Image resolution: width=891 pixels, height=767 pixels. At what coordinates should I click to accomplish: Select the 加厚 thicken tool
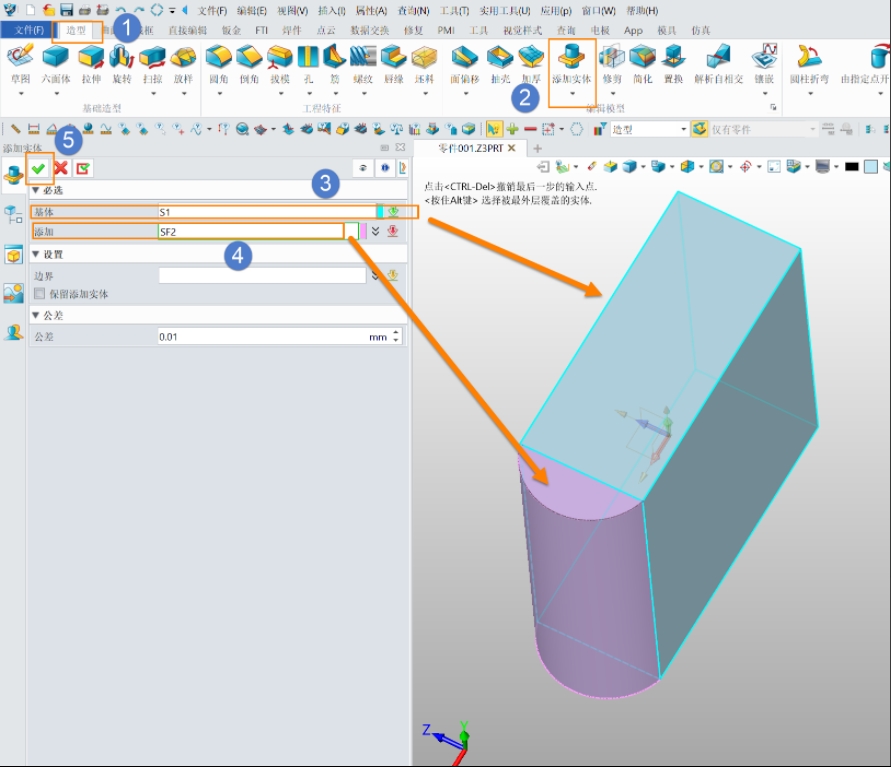[531, 64]
